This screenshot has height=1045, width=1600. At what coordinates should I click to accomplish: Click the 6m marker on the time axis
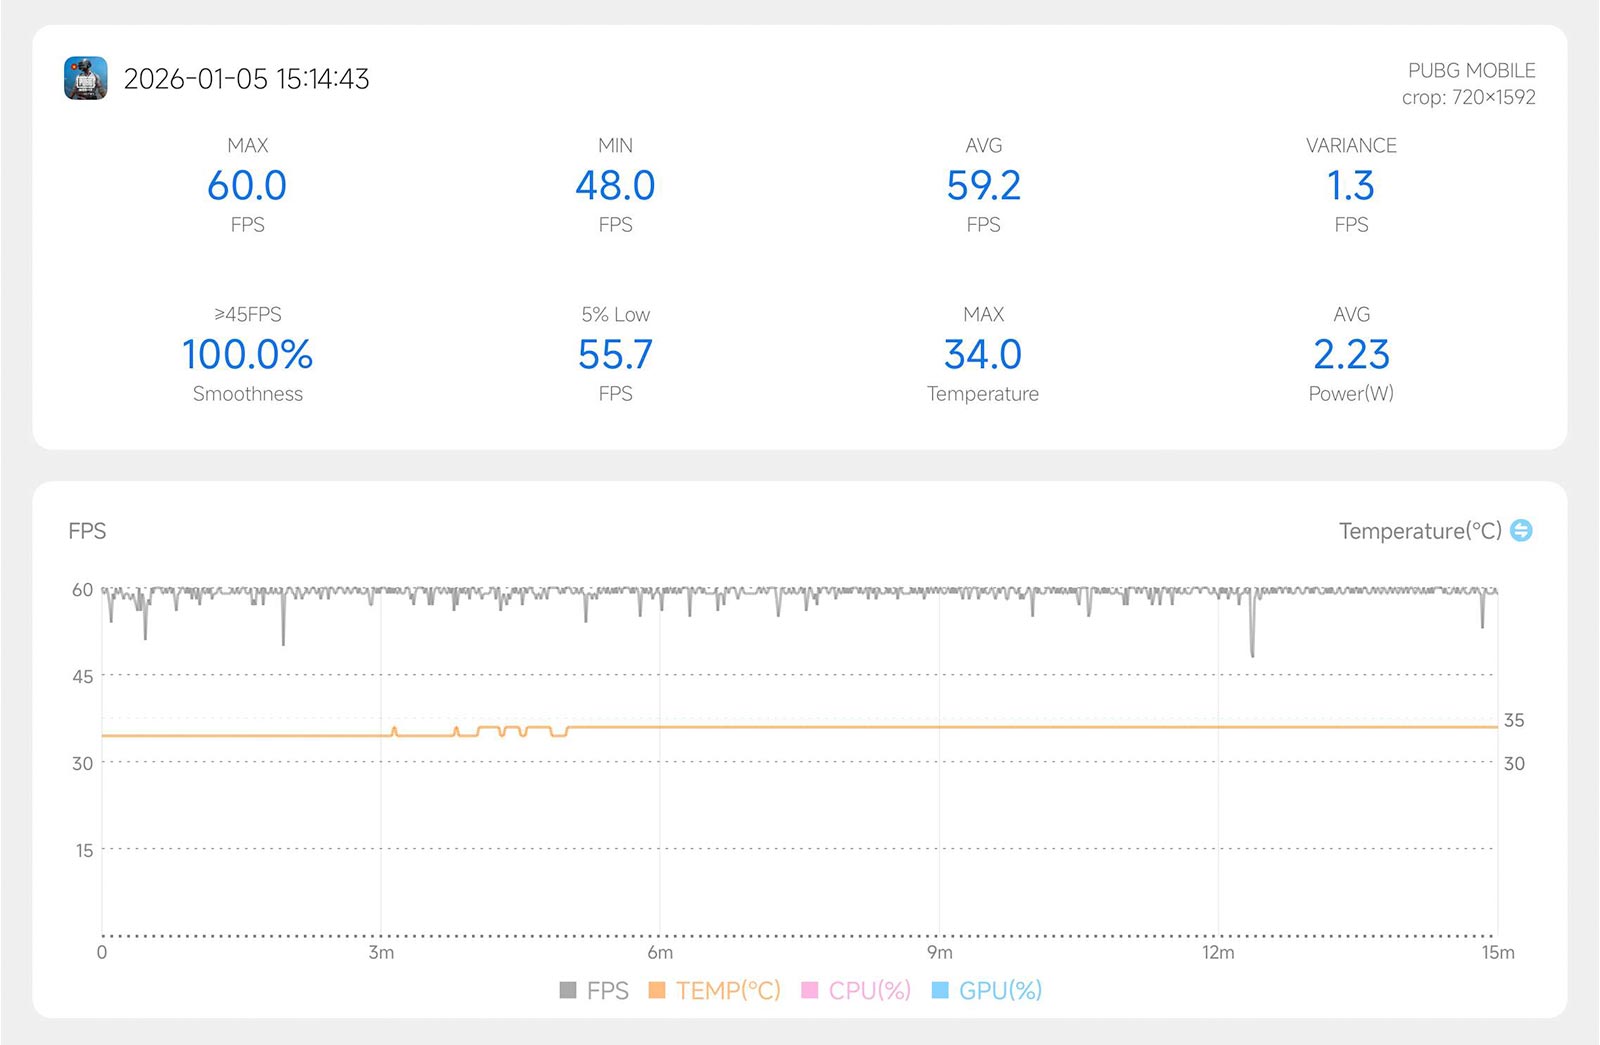pos(660,952)
